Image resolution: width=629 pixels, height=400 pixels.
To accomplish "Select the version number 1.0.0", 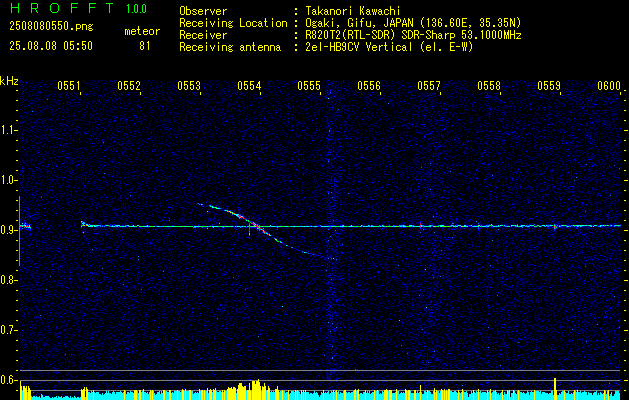I will 136,9.
